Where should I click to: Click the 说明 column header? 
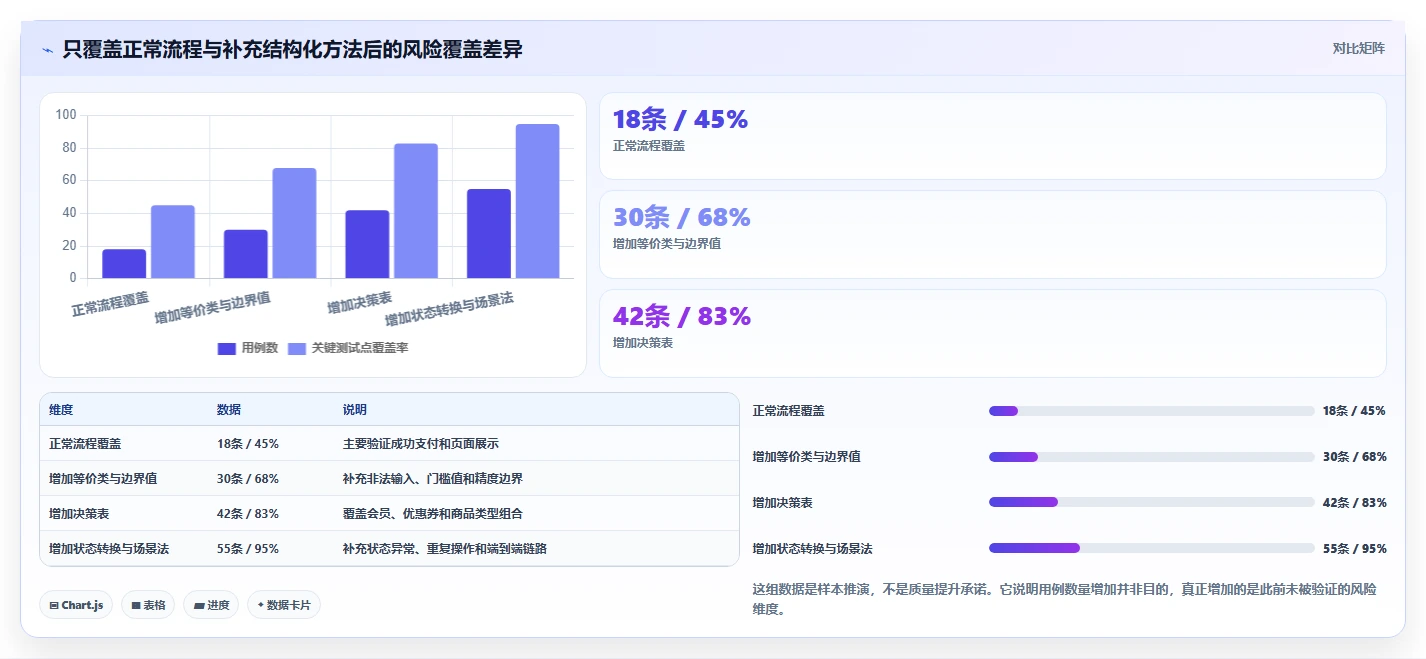(x=355, y=410)
